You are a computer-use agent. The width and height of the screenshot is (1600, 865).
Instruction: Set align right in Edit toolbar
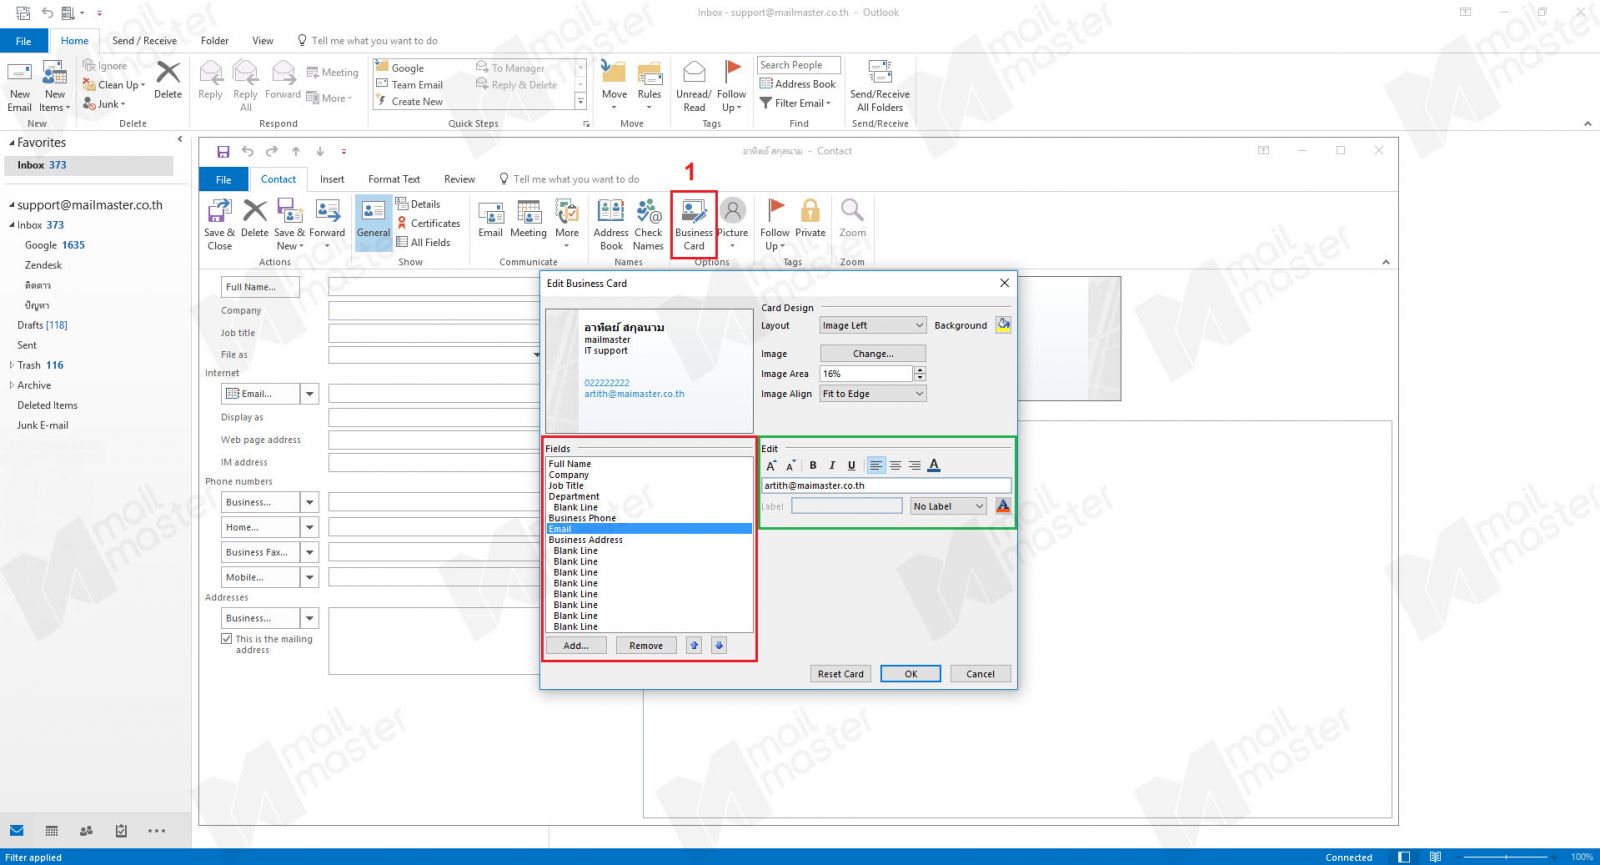tap(914, 465)
